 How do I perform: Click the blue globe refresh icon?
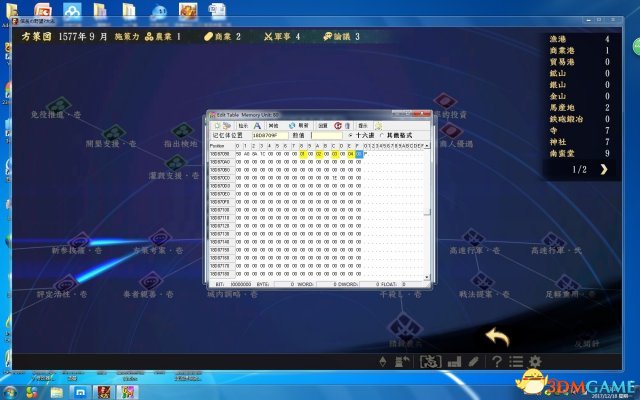pyautogui.click(x=292, y=125)
